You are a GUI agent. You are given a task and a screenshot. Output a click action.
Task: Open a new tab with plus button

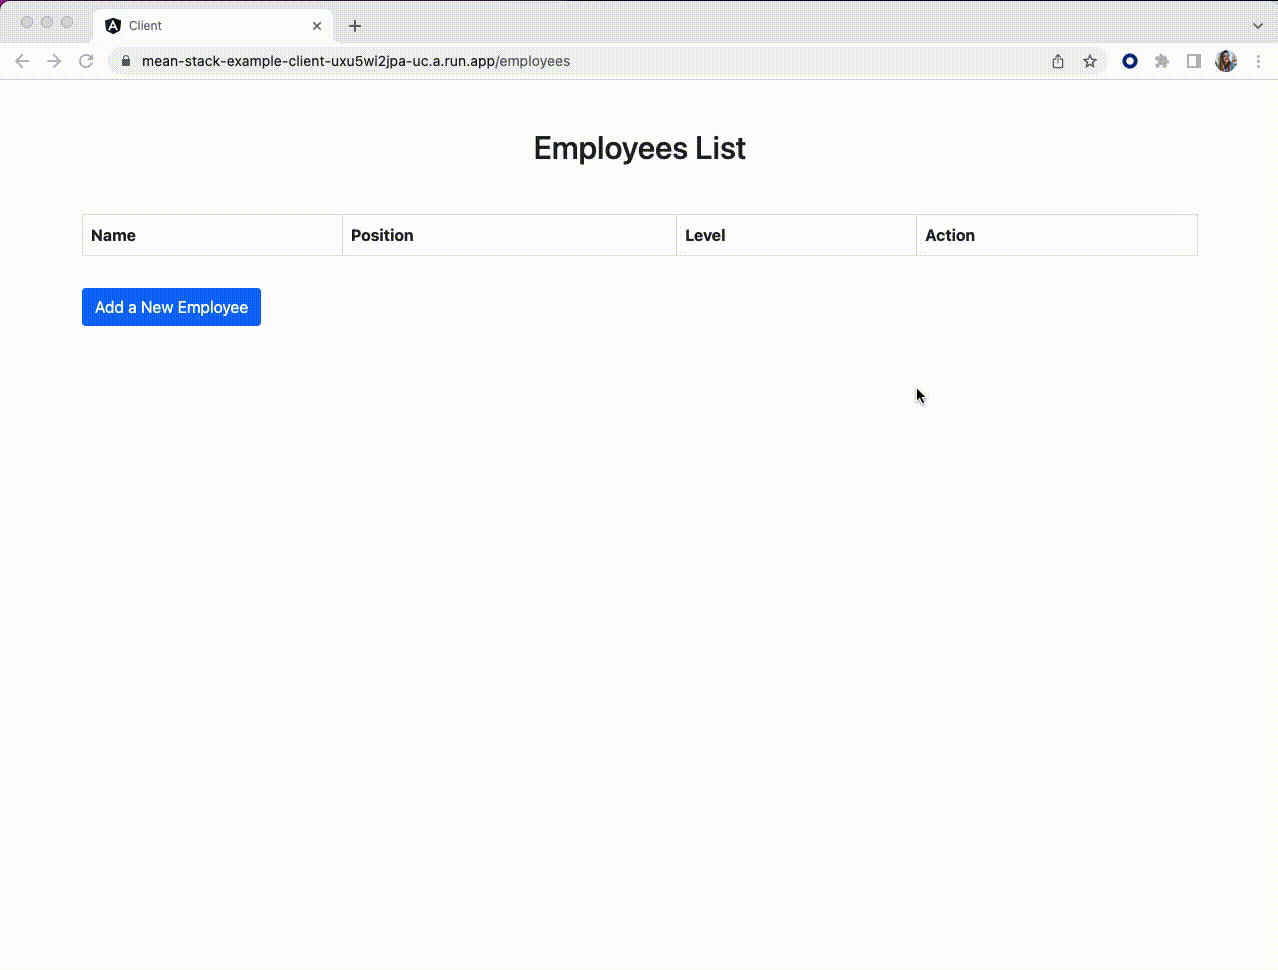pos(355,26)
